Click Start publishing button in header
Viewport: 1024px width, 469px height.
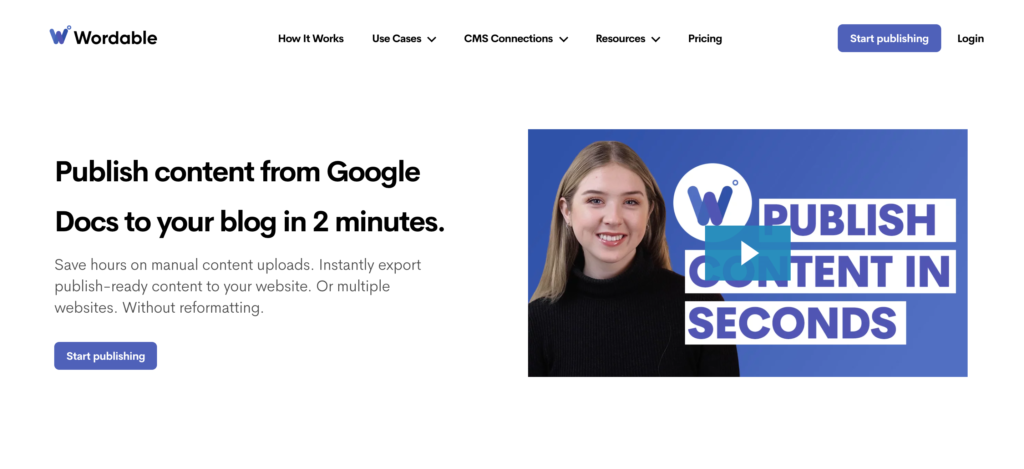coord(889,39)
